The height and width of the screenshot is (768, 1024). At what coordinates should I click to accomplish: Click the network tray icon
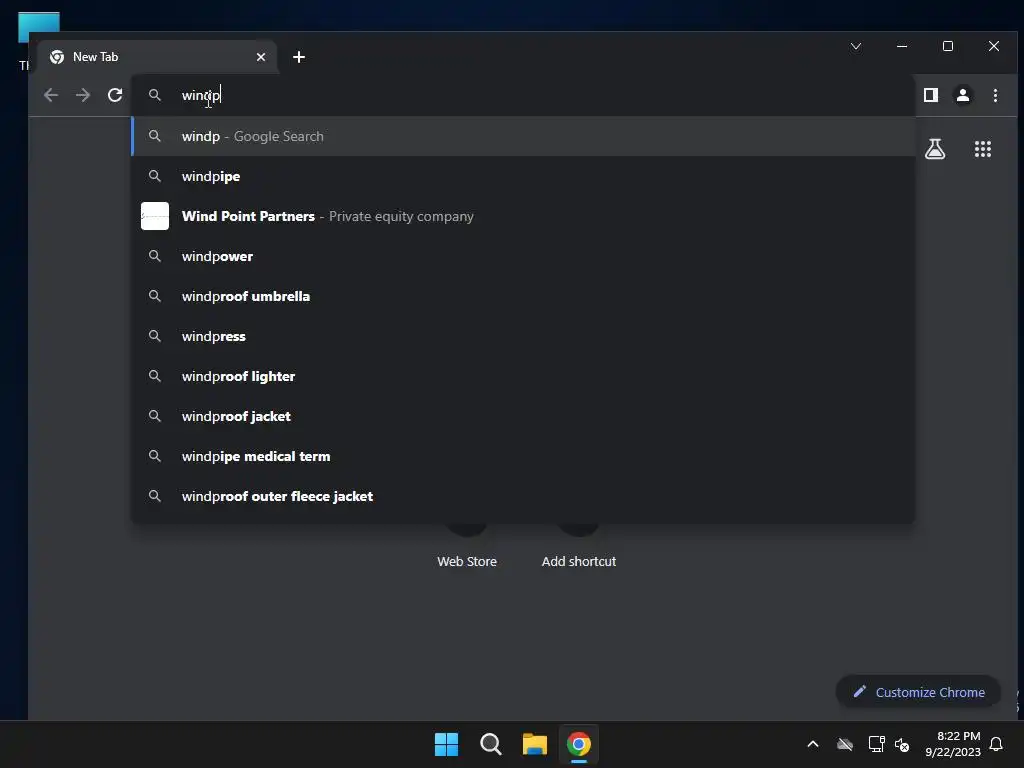click(x=876, y=744)
